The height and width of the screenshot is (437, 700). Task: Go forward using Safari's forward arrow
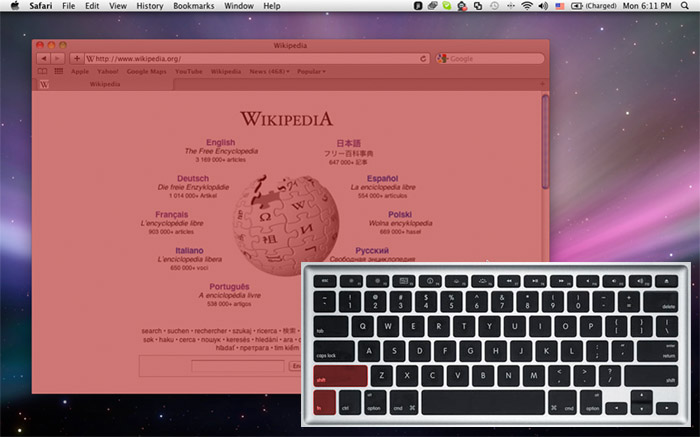[x=58, y=58]
